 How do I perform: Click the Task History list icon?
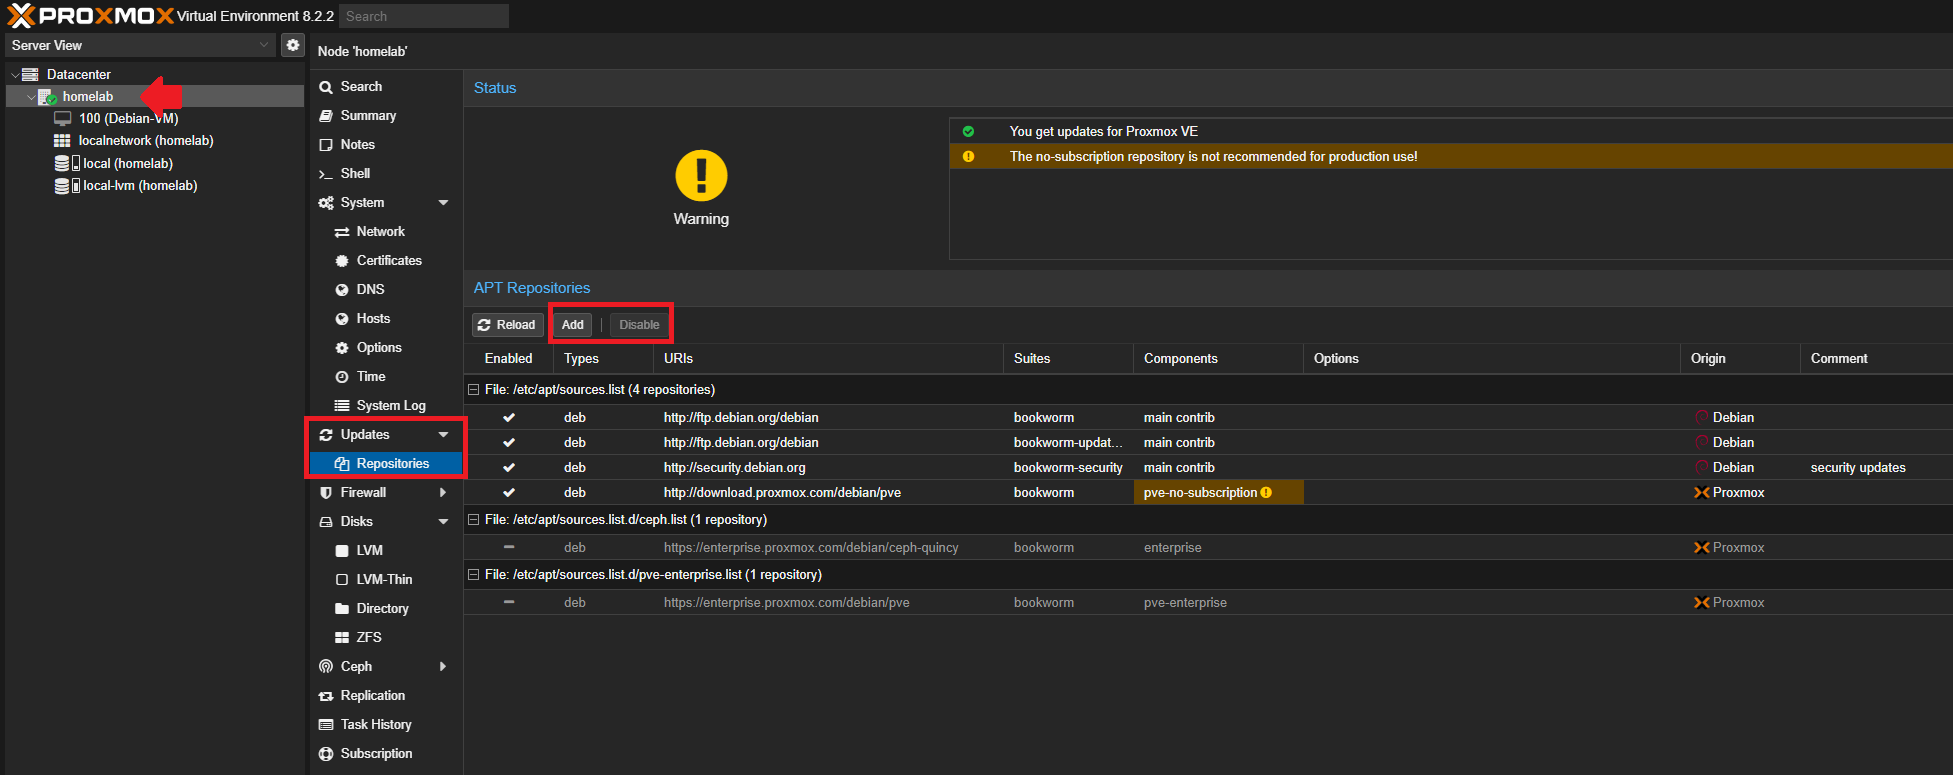[326, 725]
